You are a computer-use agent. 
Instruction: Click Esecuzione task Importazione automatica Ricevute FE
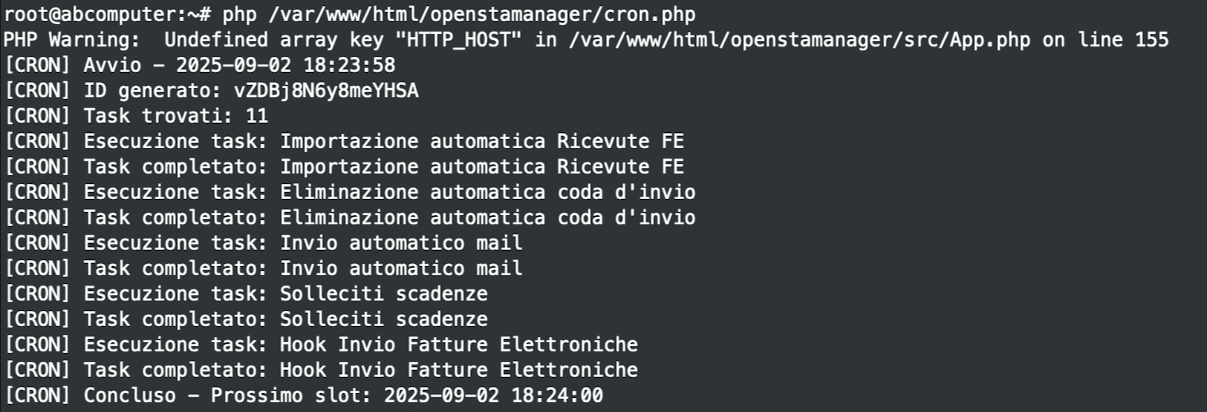345,141
